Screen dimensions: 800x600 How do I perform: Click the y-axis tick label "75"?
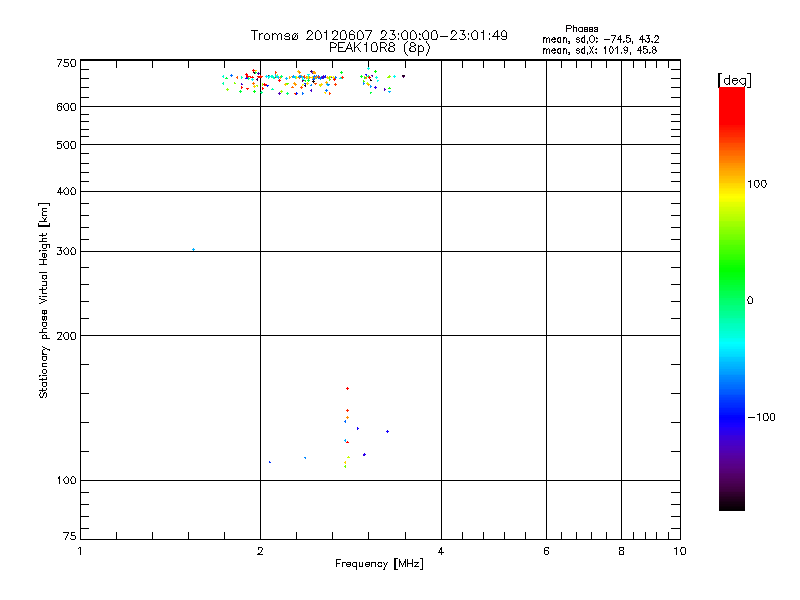pos(70,536)
